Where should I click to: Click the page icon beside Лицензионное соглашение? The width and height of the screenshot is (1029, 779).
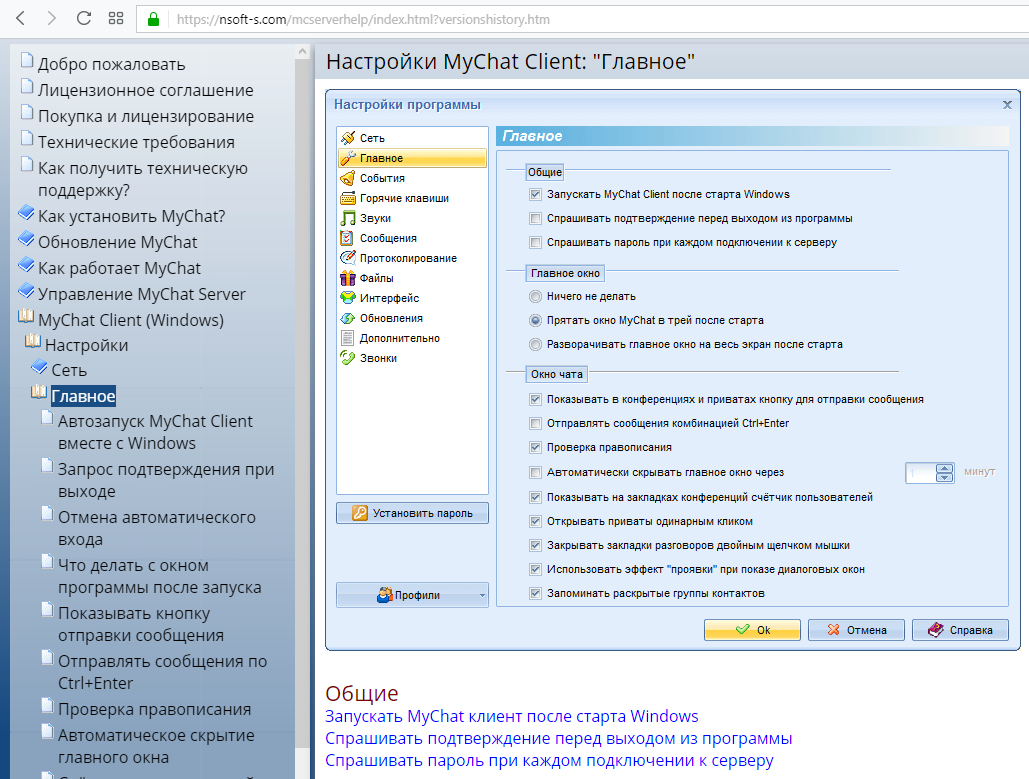[27, 87]
